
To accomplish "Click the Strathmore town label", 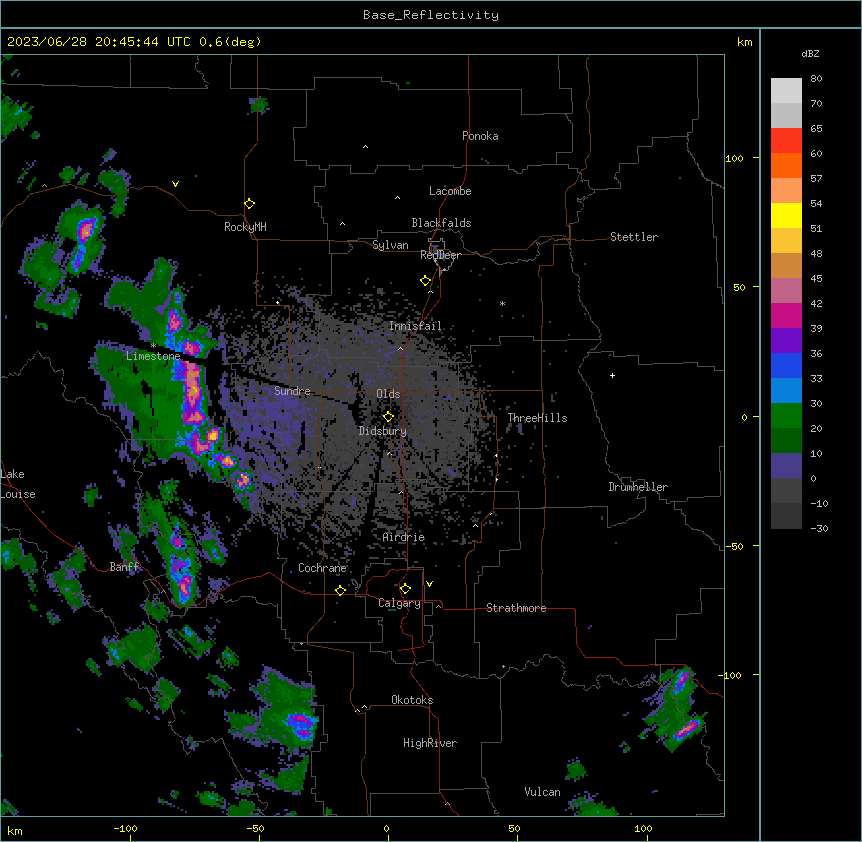I will click(516, 608).
